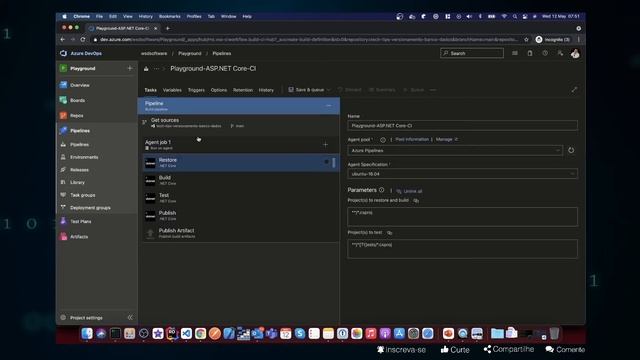The height and width of the screenshot is (360, 640).
Task: Switch to the Tasks tab
Action: coord(150,90)
